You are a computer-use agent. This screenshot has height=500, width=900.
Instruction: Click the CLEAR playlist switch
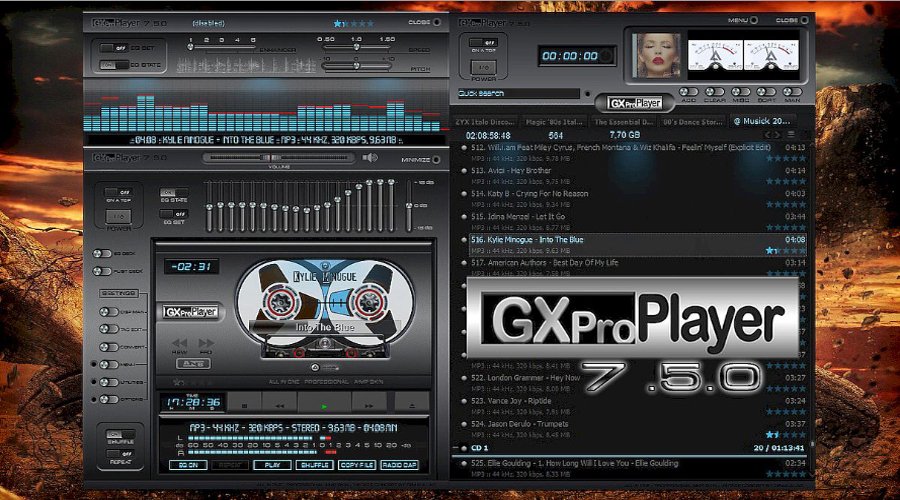714,92
